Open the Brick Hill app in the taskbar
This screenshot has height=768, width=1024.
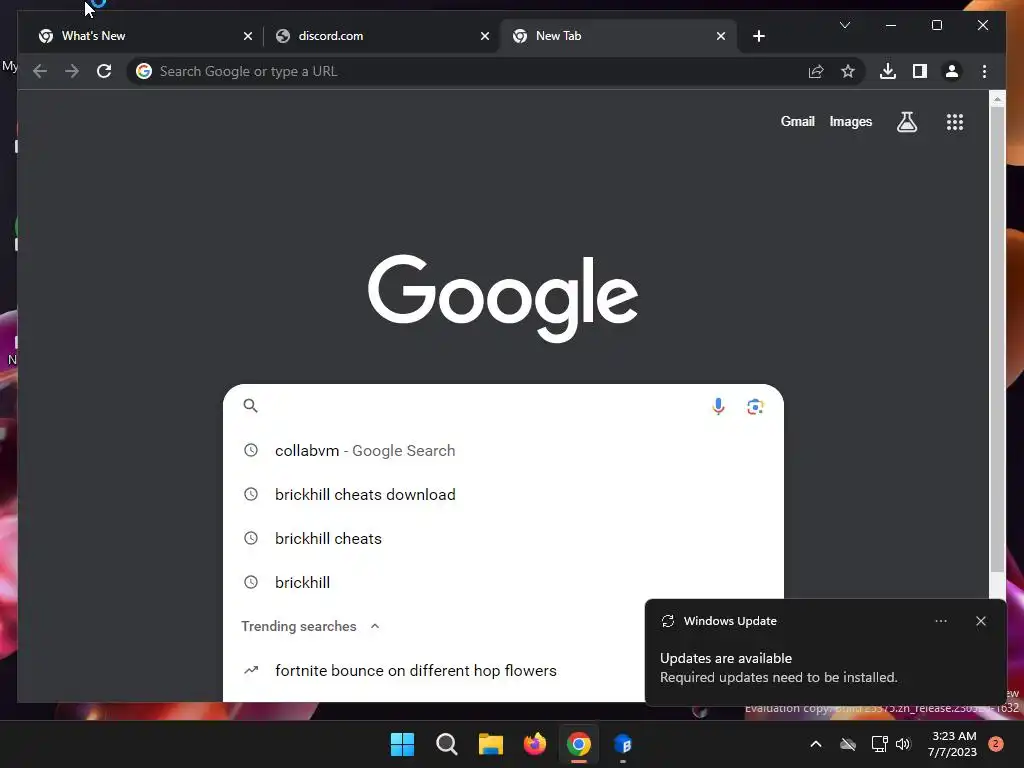tap(623, 744)
